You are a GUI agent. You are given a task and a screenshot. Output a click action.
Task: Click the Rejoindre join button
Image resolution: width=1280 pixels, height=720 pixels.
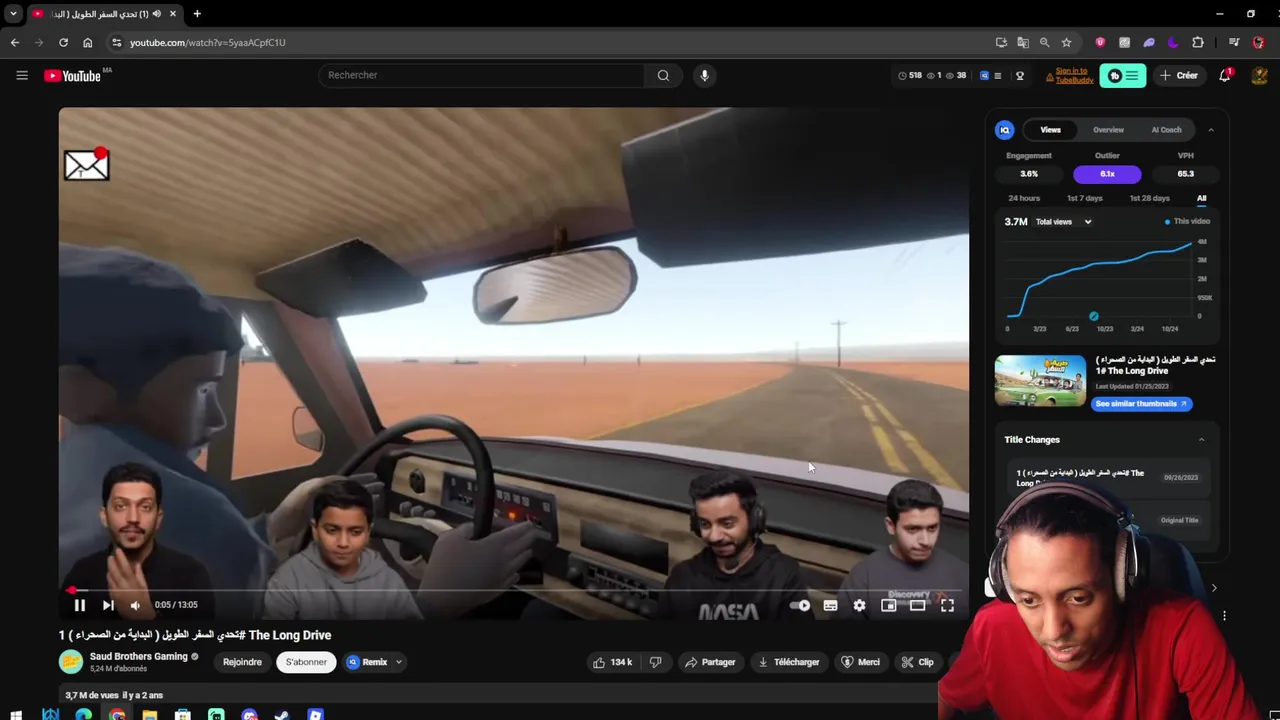[242, 662]
